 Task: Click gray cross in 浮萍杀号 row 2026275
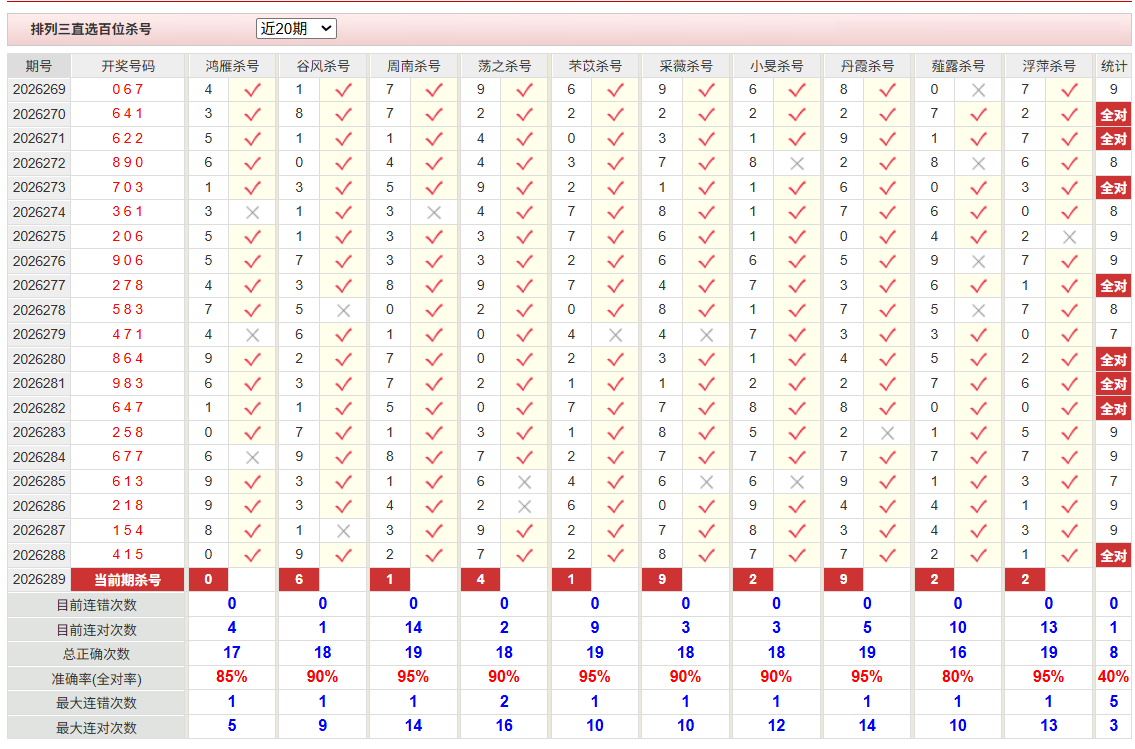pos(1069,237)
